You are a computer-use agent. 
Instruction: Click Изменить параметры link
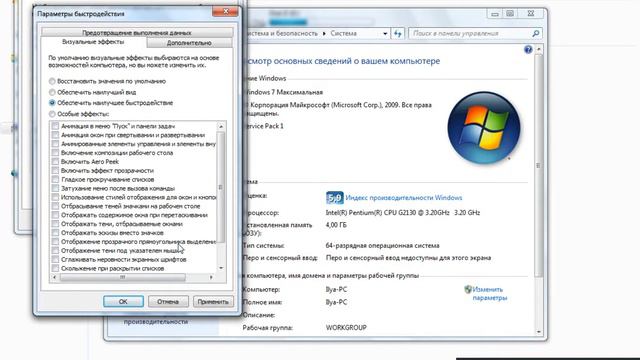(489, 294)
